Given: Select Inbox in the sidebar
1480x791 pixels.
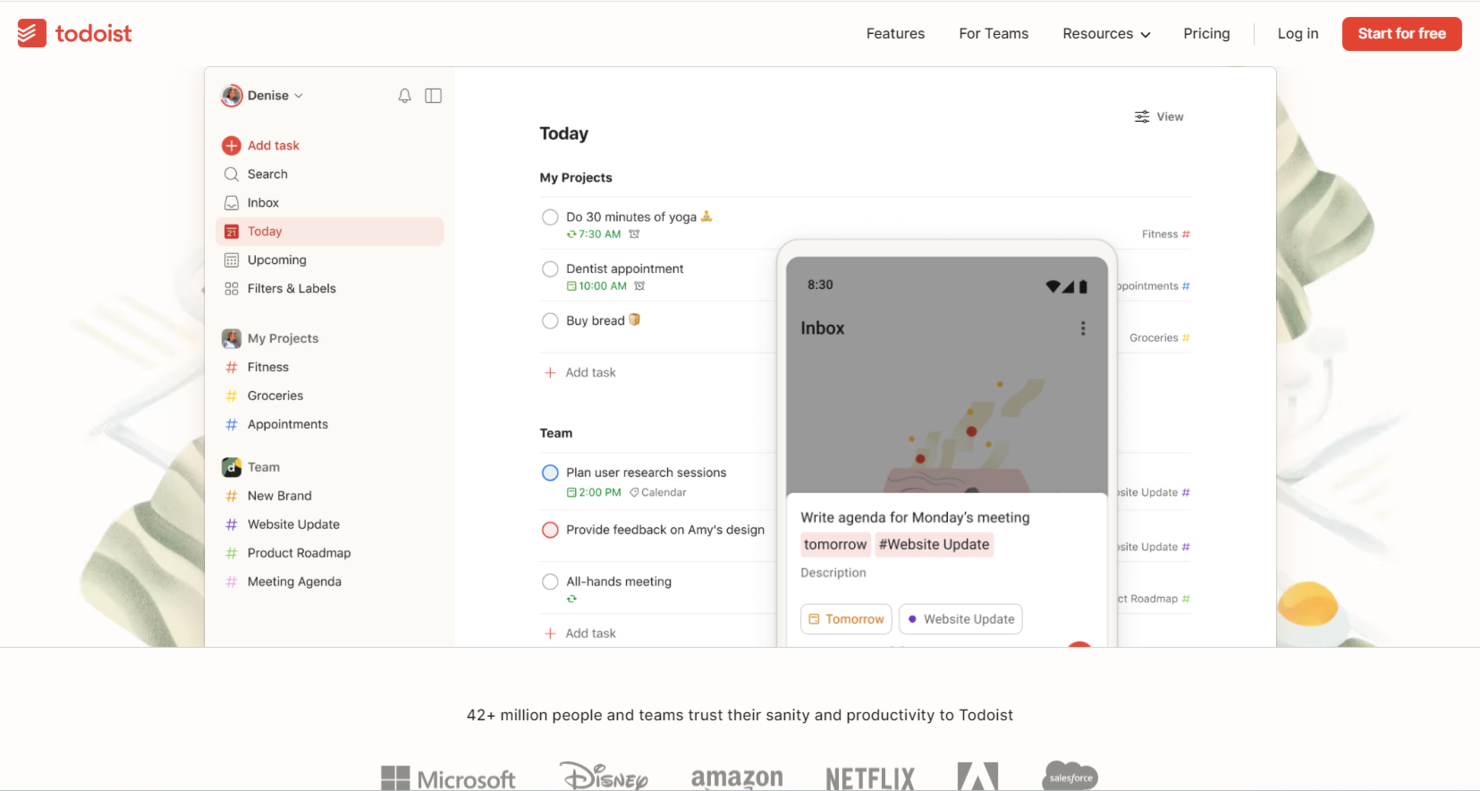Looking at the screenshot, I should click(330, 203).
